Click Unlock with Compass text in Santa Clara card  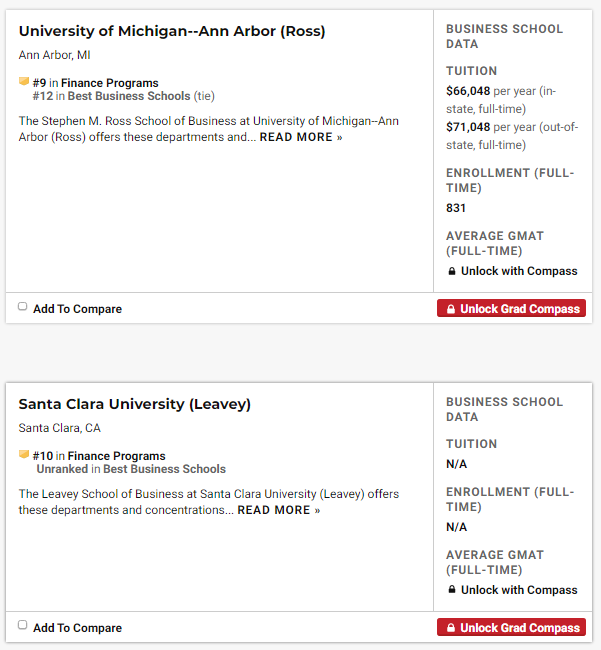click(x=519, y=590)
